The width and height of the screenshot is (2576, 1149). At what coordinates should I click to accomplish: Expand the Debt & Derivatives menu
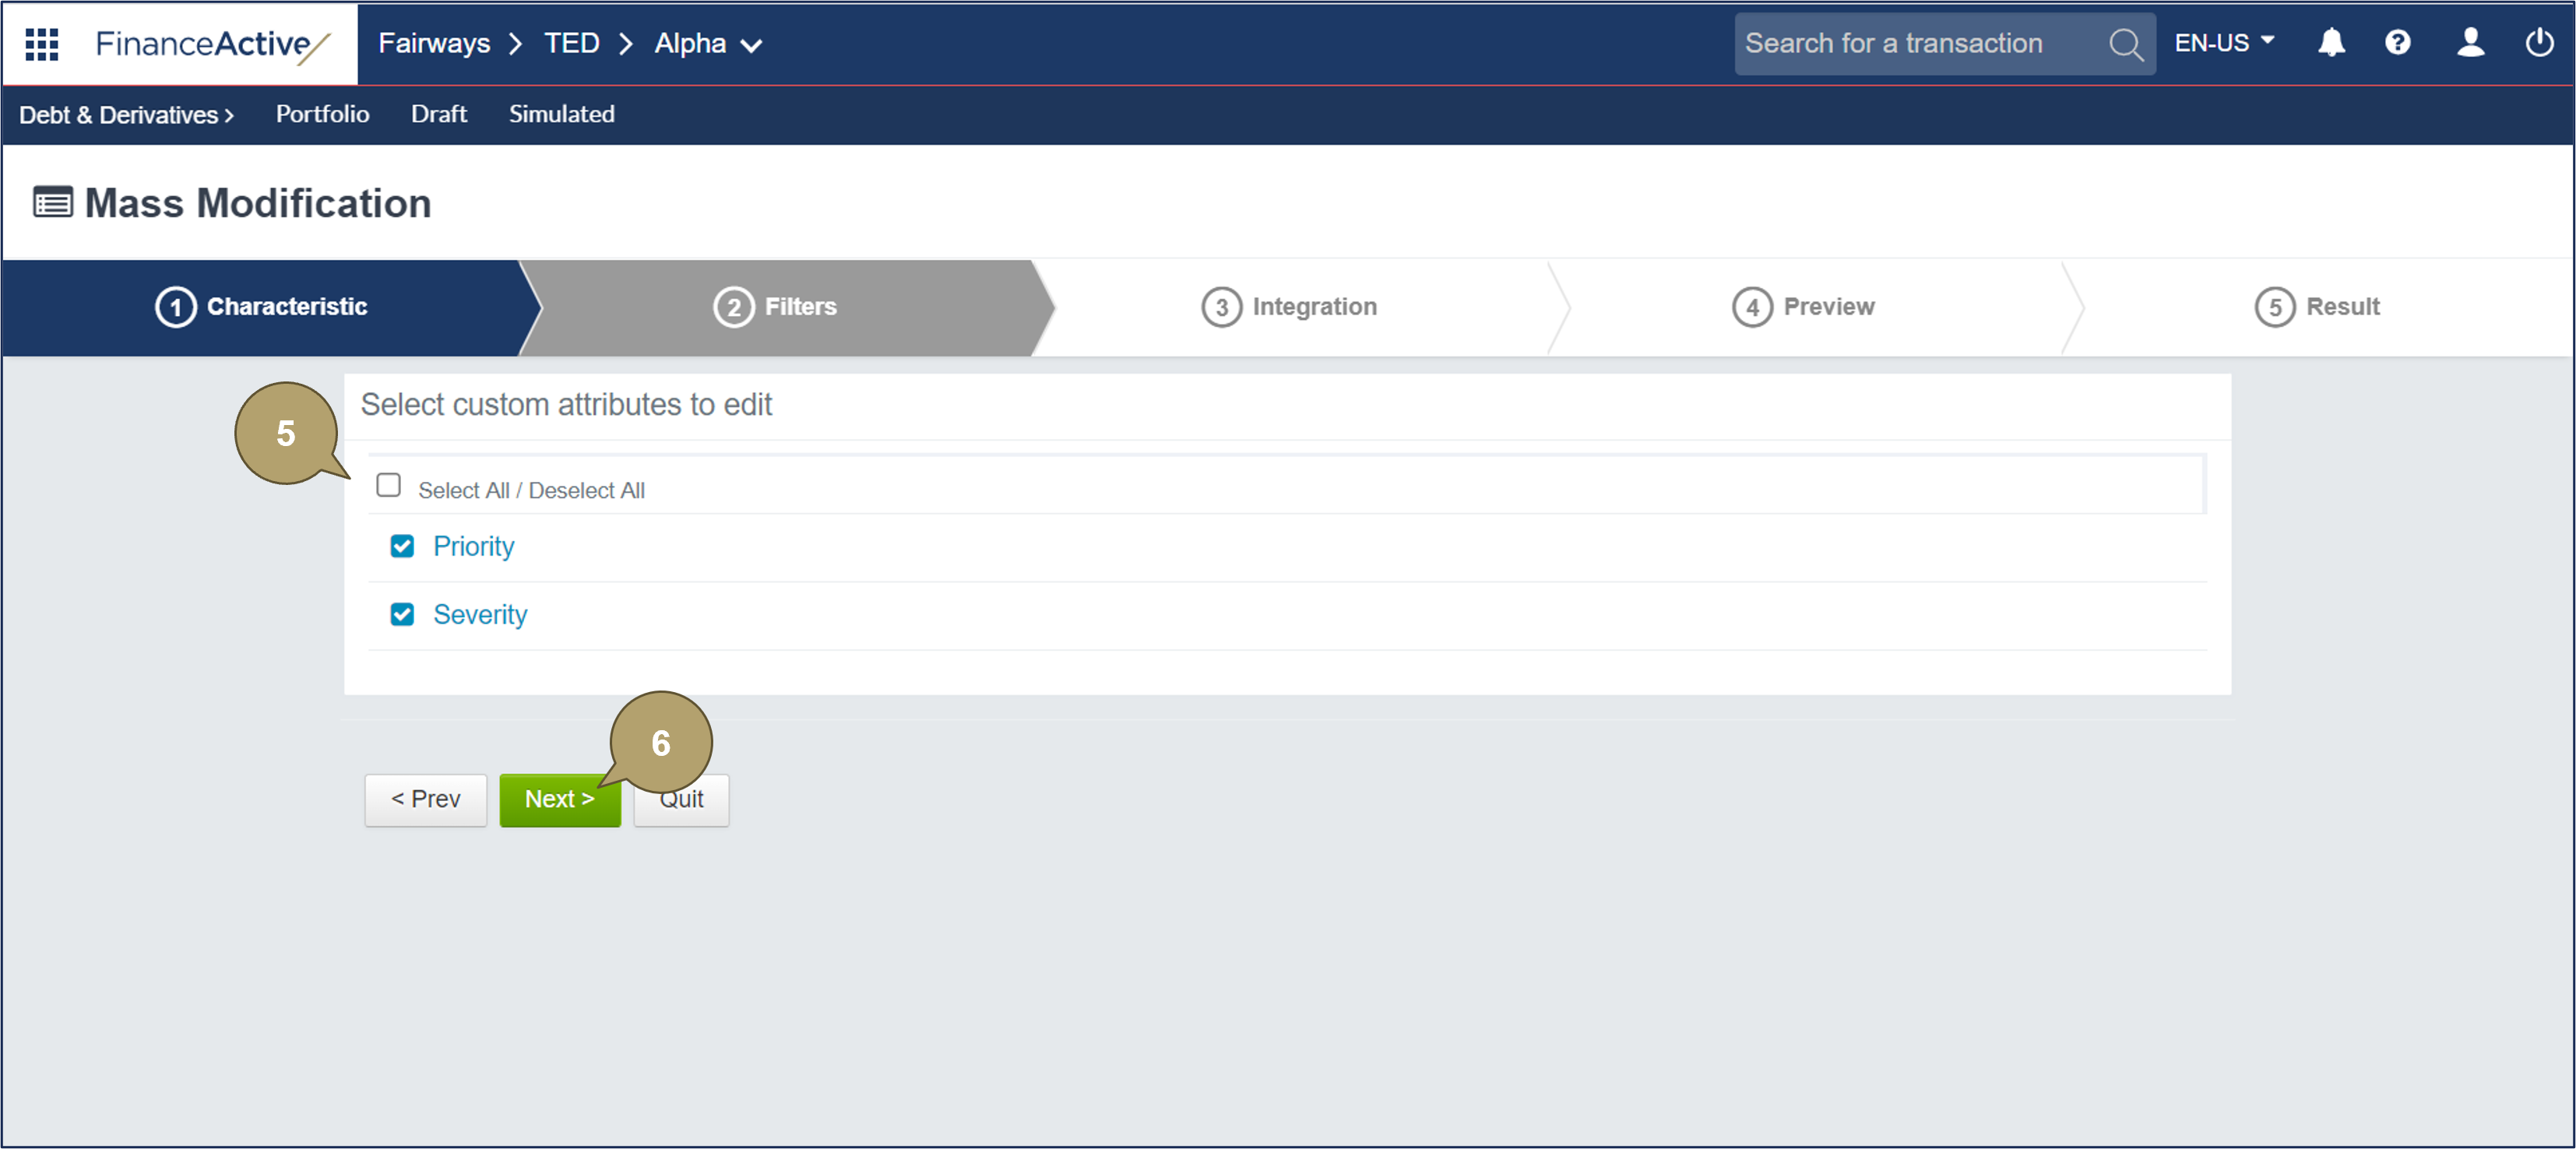pyautogui.click(x=126, y=115)
